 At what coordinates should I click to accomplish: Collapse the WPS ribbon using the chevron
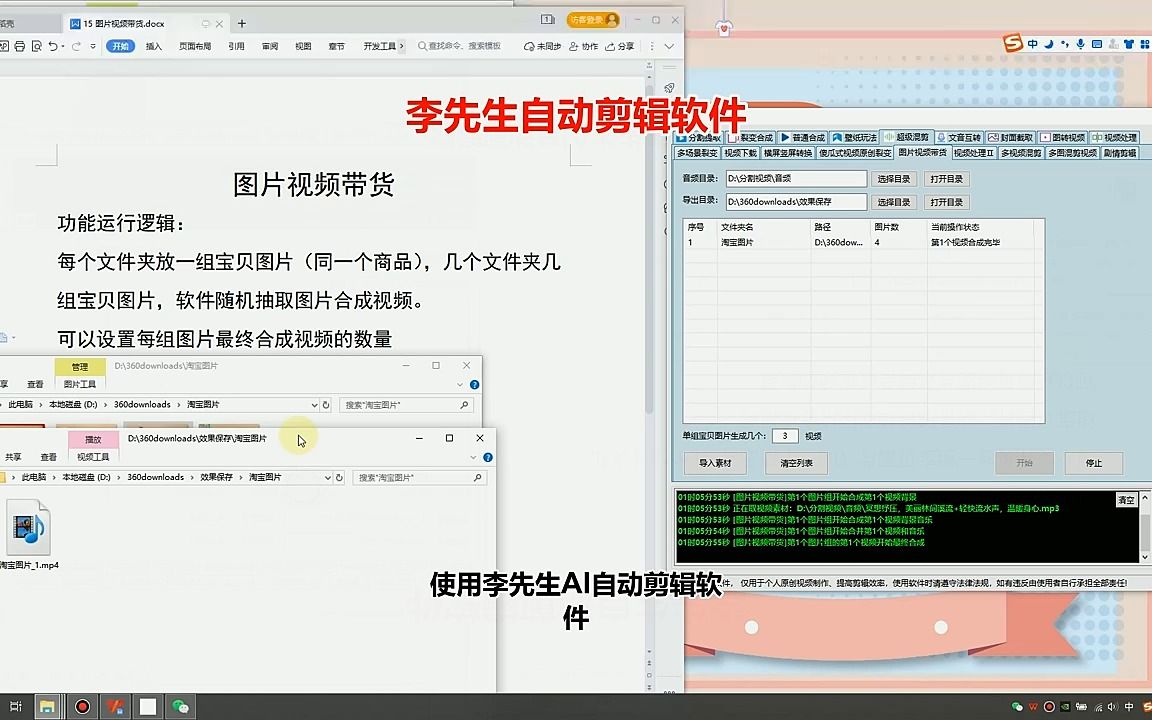668,46
